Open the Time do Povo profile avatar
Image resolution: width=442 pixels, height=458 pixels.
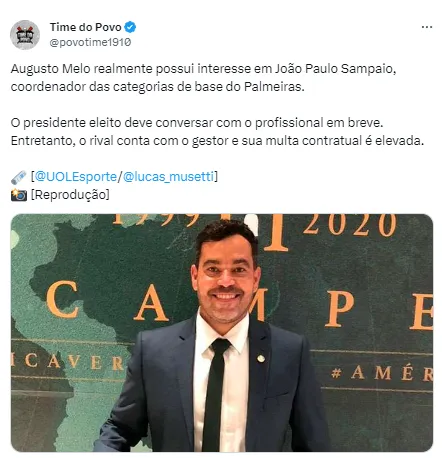click(25, 35)
